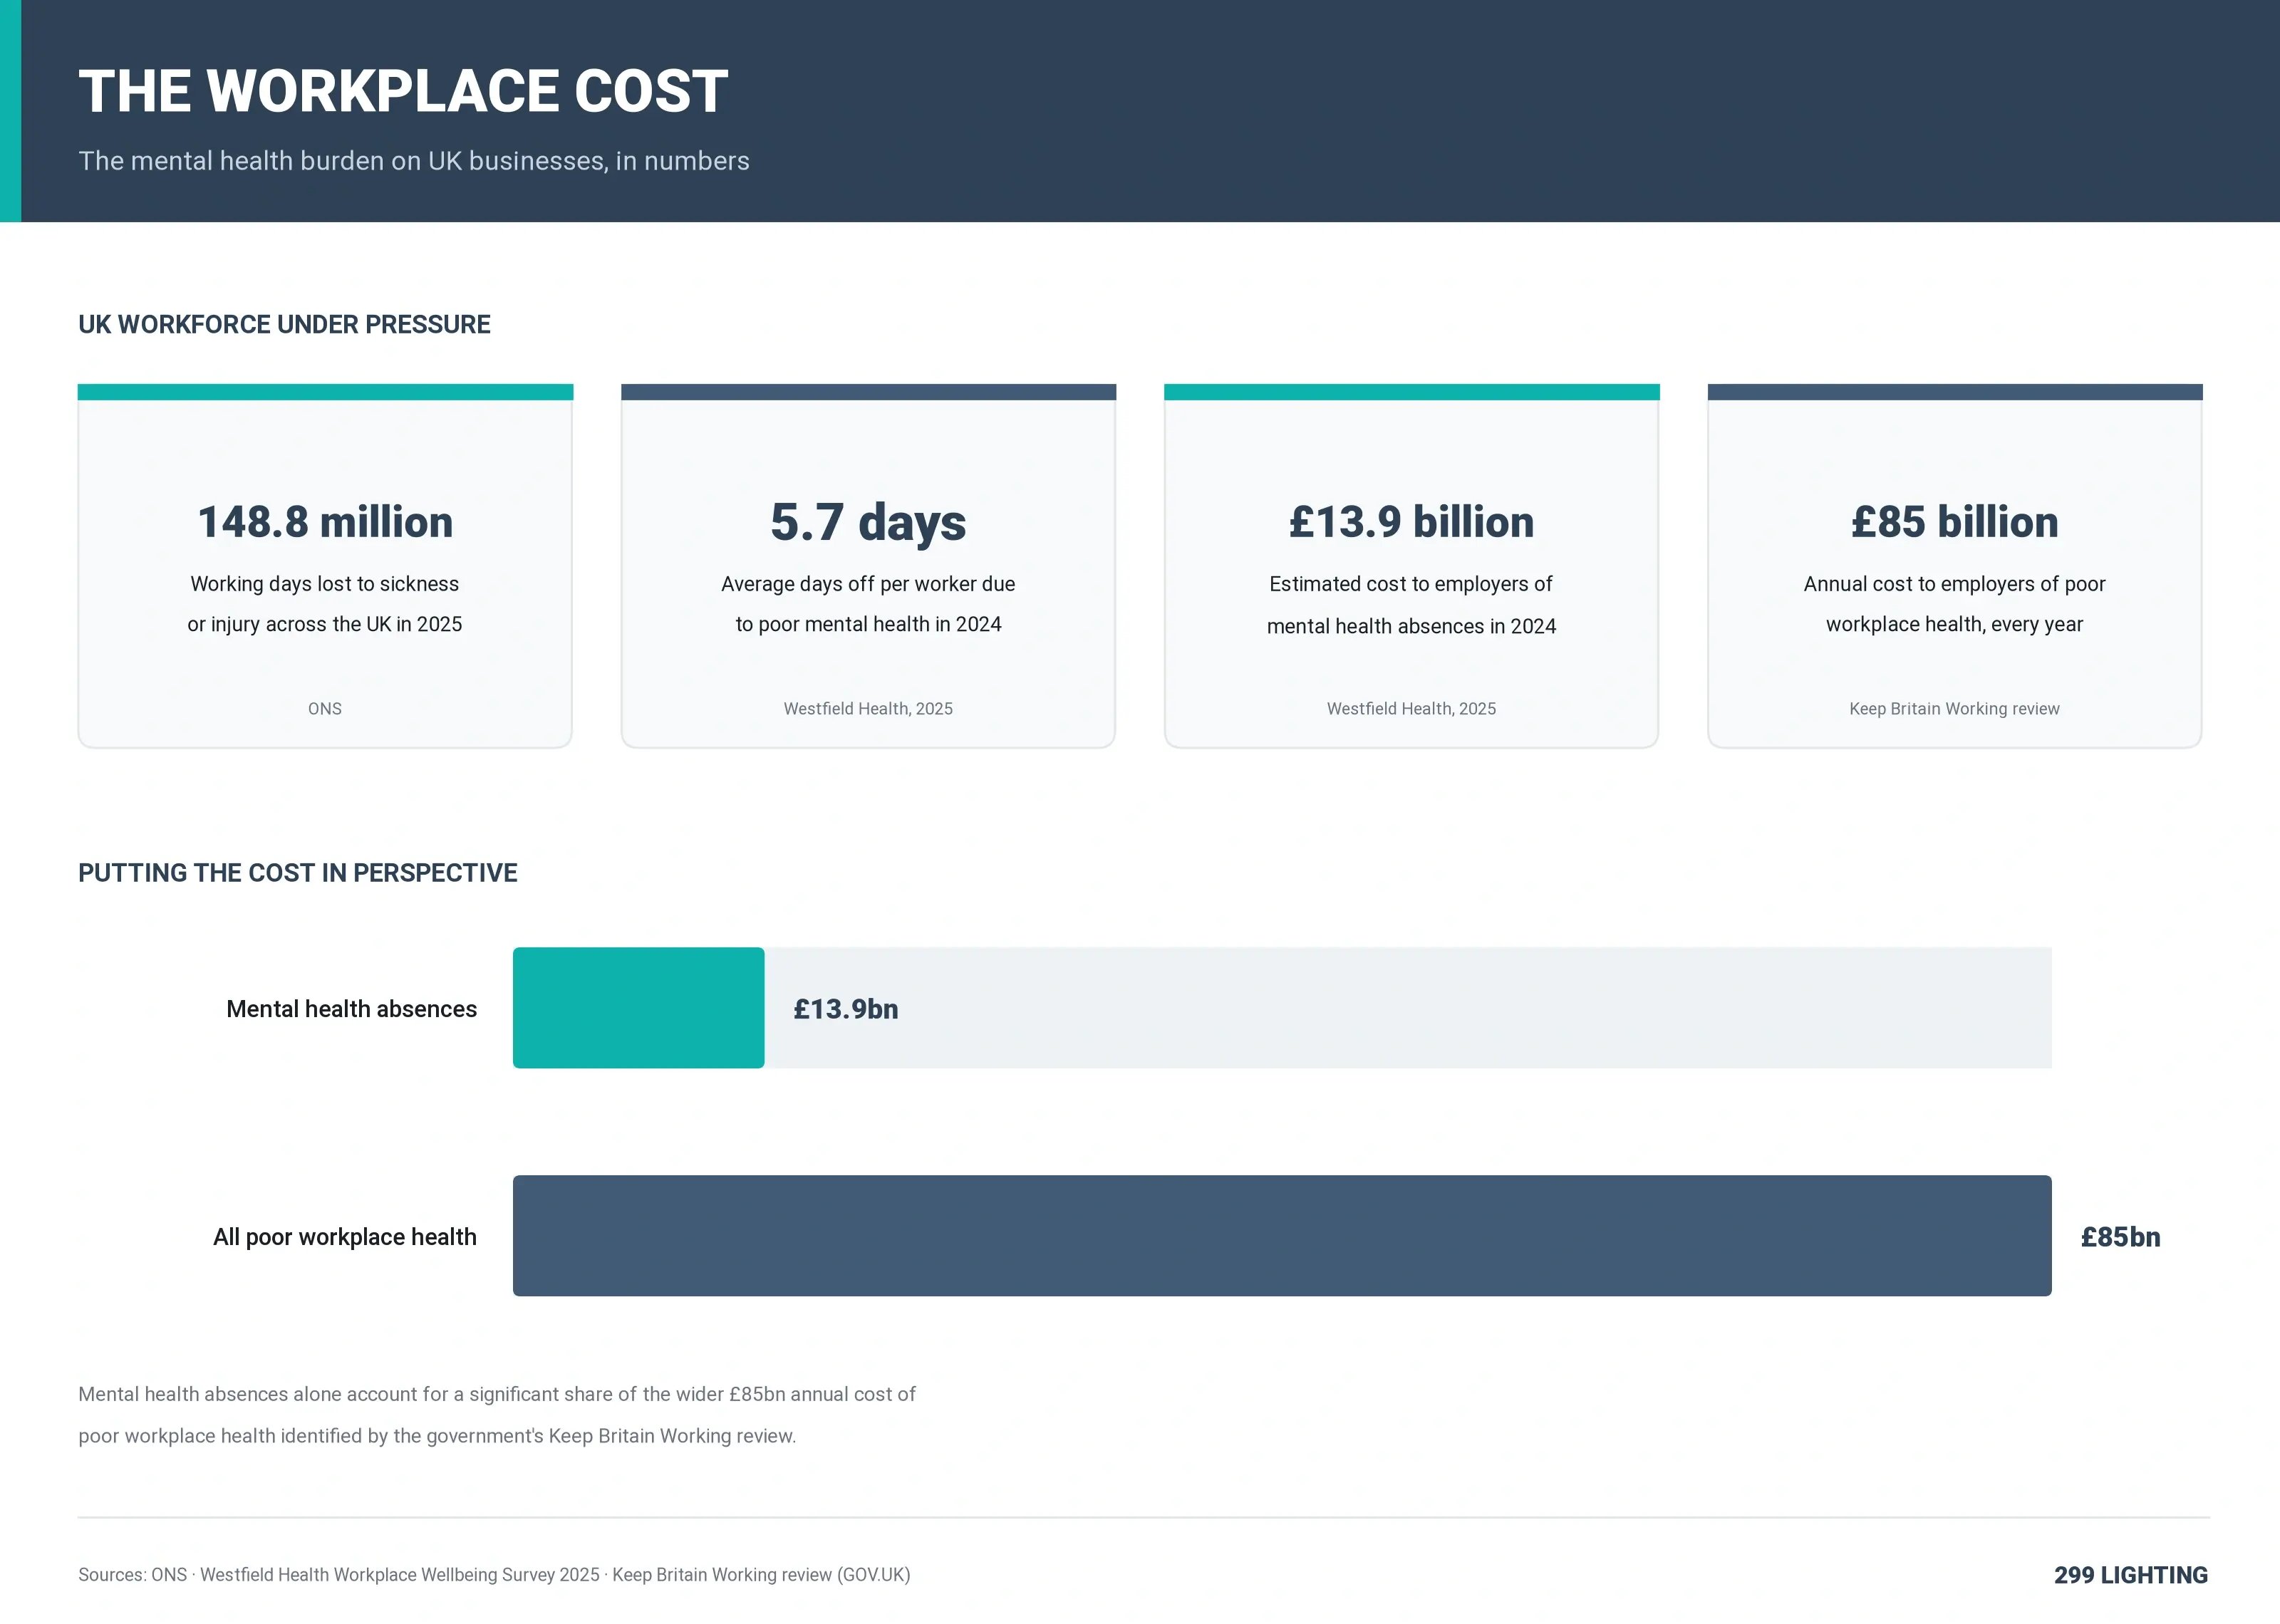The width and height of the screenshot is (2280, 1624).
Task: Click 'PUTTING THE COST IN PERSPECTIVE' heading
Action: click(298, 873)
